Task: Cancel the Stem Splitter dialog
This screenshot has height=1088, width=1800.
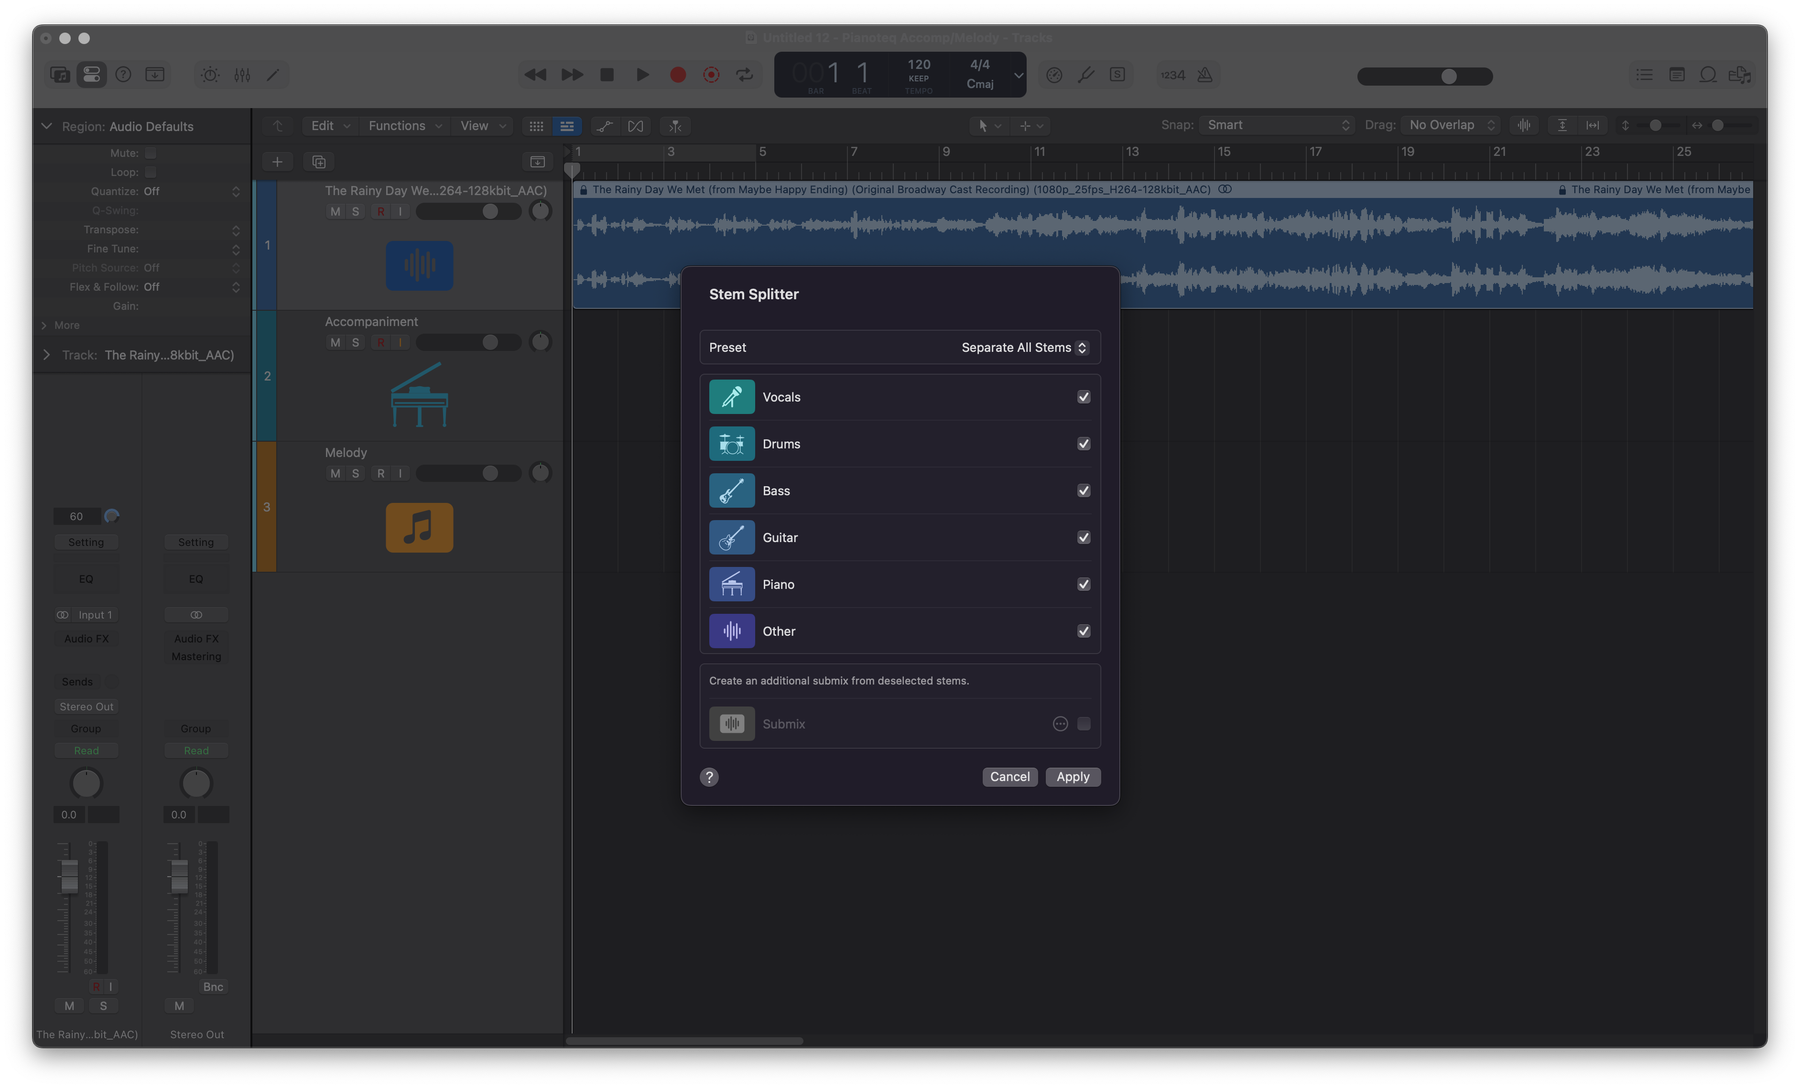Action: pyautogui.click(x=1009, y=777)
